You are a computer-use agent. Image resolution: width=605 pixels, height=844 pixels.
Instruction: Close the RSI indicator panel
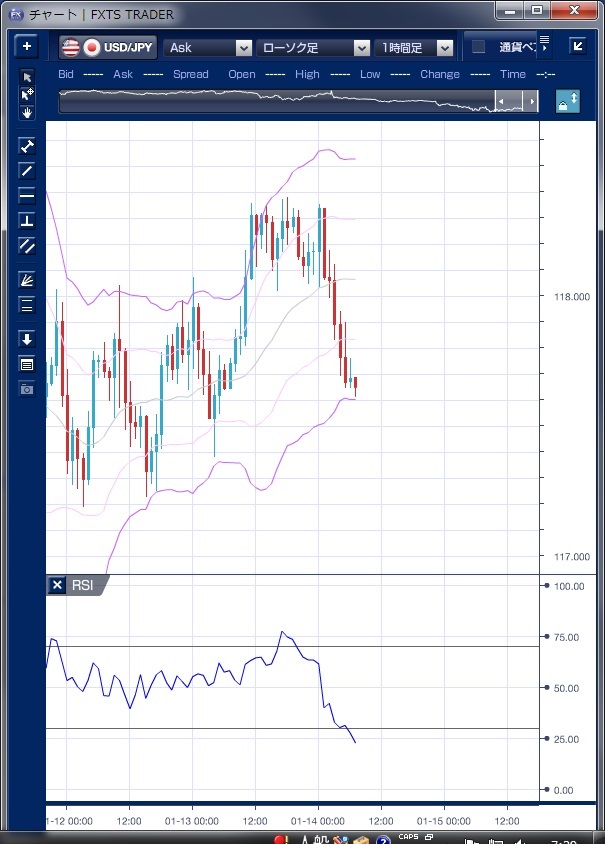57,585
